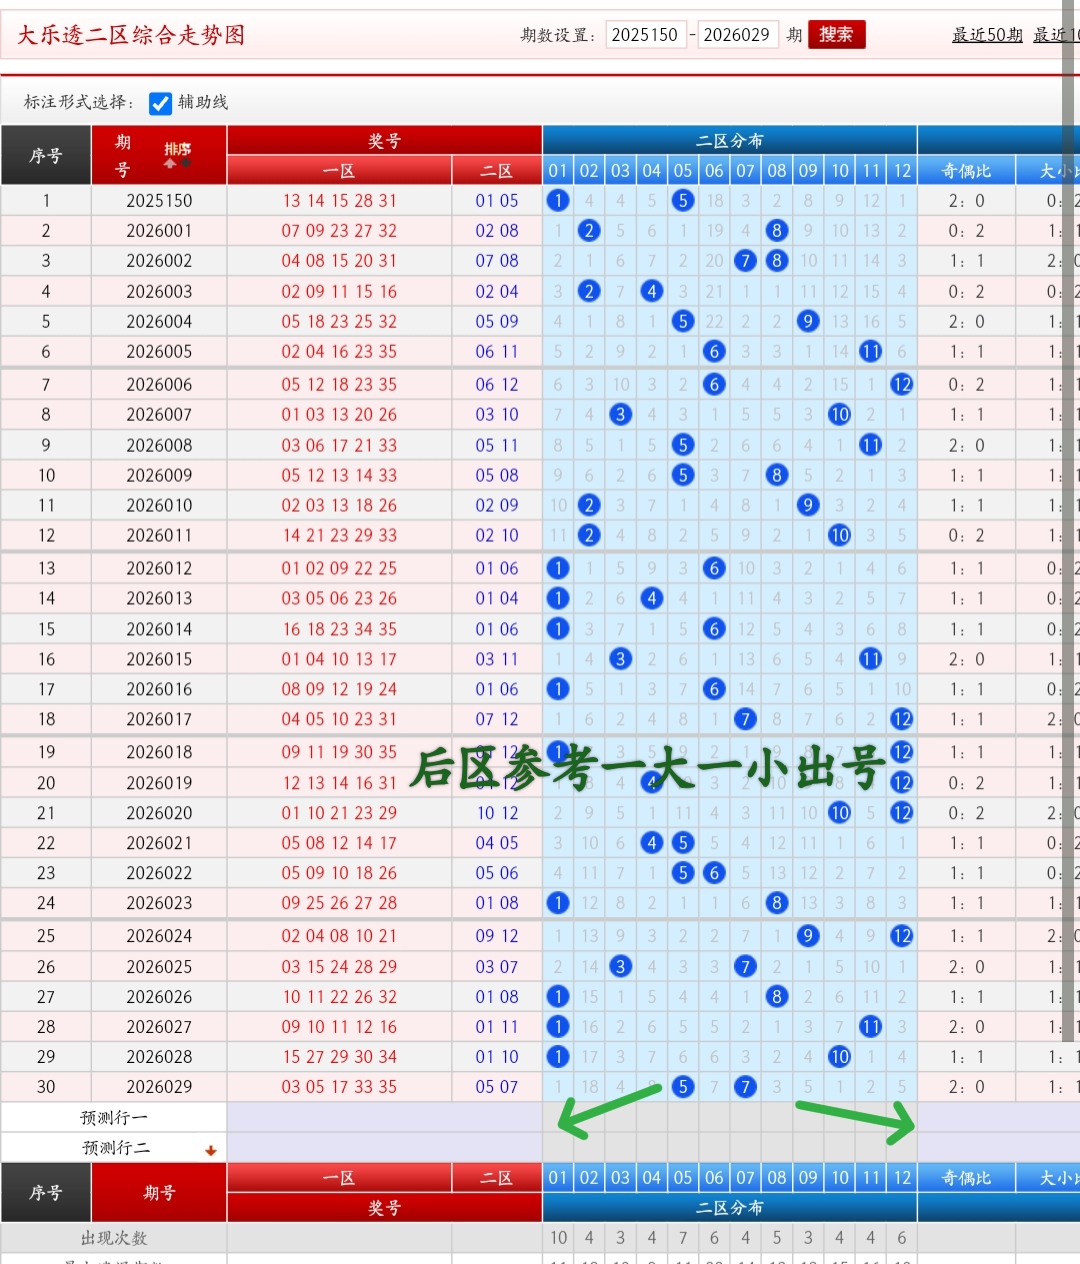This screenshot has width=1080, height=1264.
Task: Click blue ball 03 in row 2026007
Action: (x=620, y=414)
